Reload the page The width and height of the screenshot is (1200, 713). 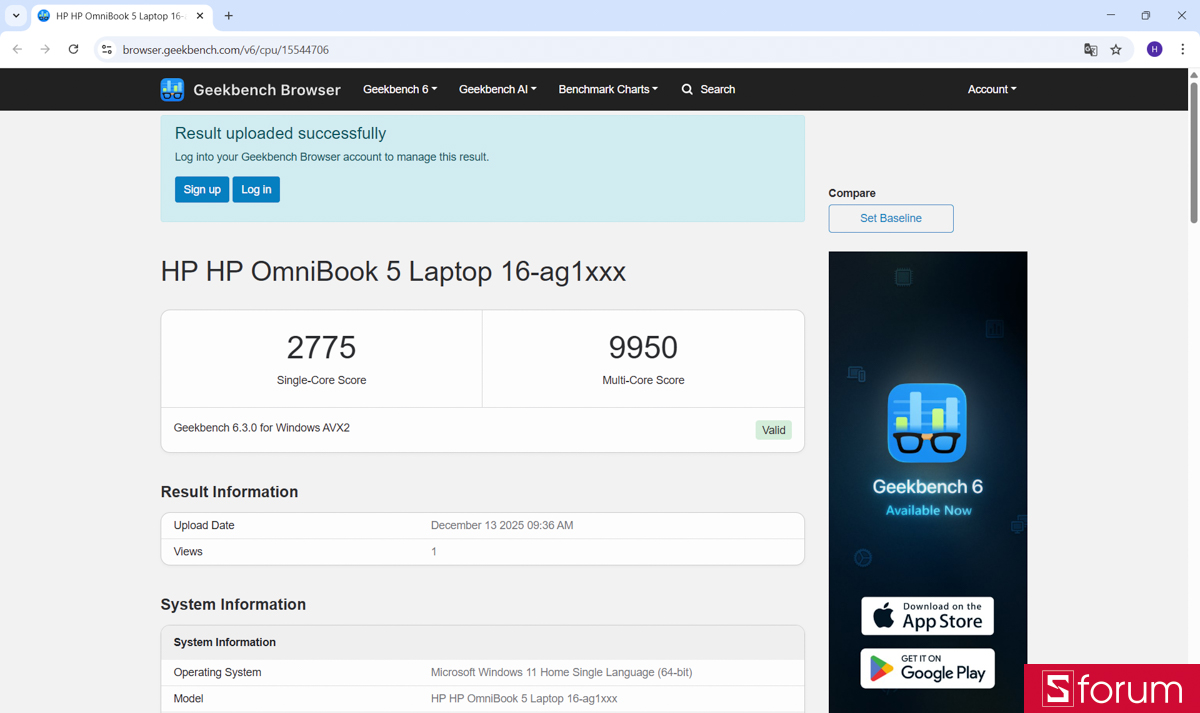tap(72, 49)
